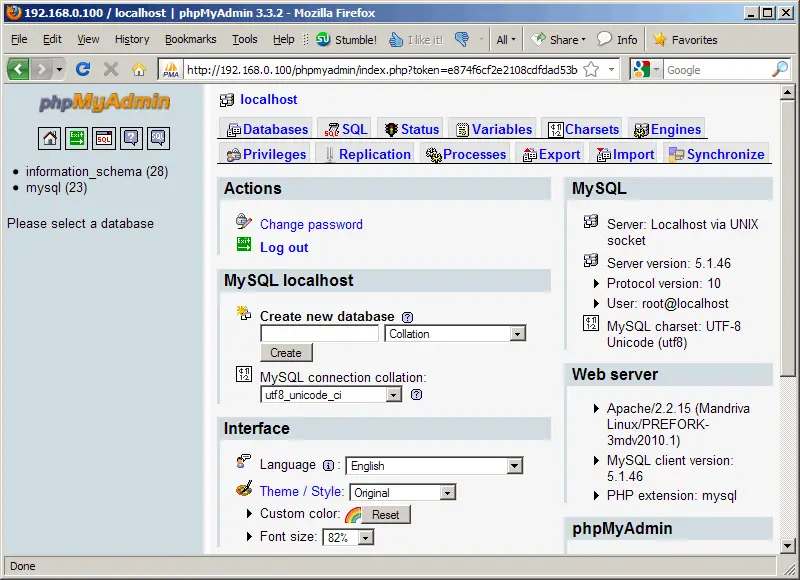
Task: Open the mysql (23) database
Action: [57, 188]
